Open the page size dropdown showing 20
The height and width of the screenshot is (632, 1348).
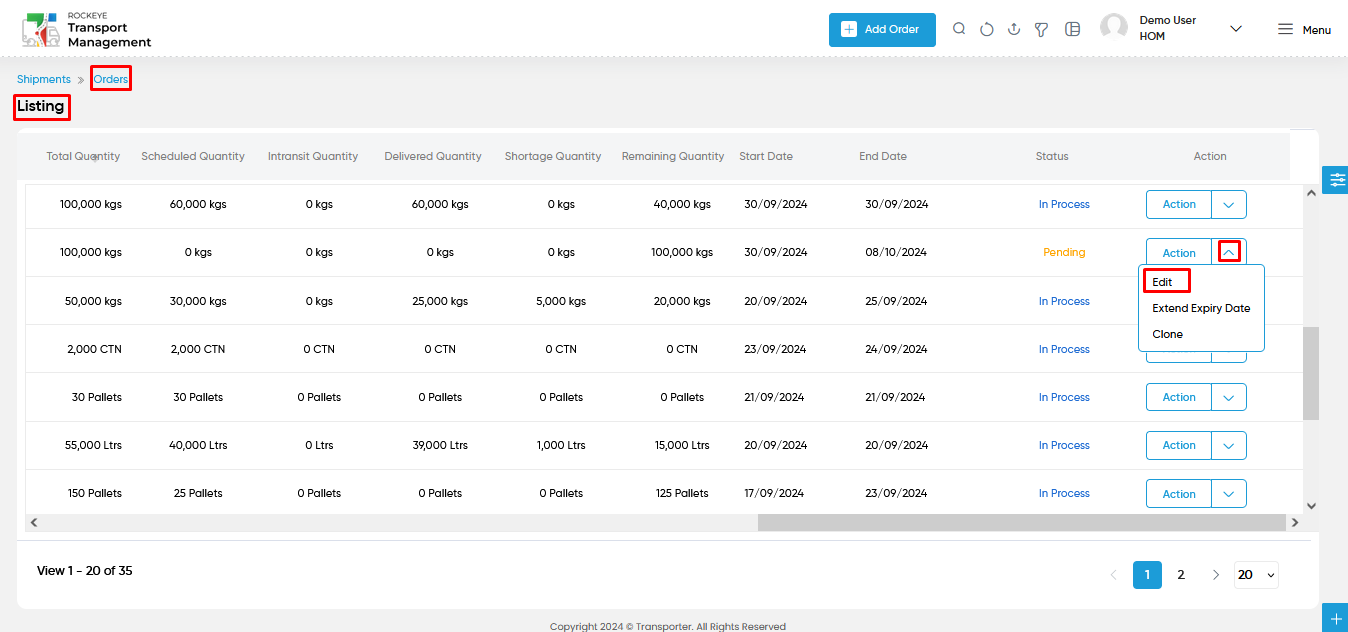pyautogui.click(x=1256, y=575)
